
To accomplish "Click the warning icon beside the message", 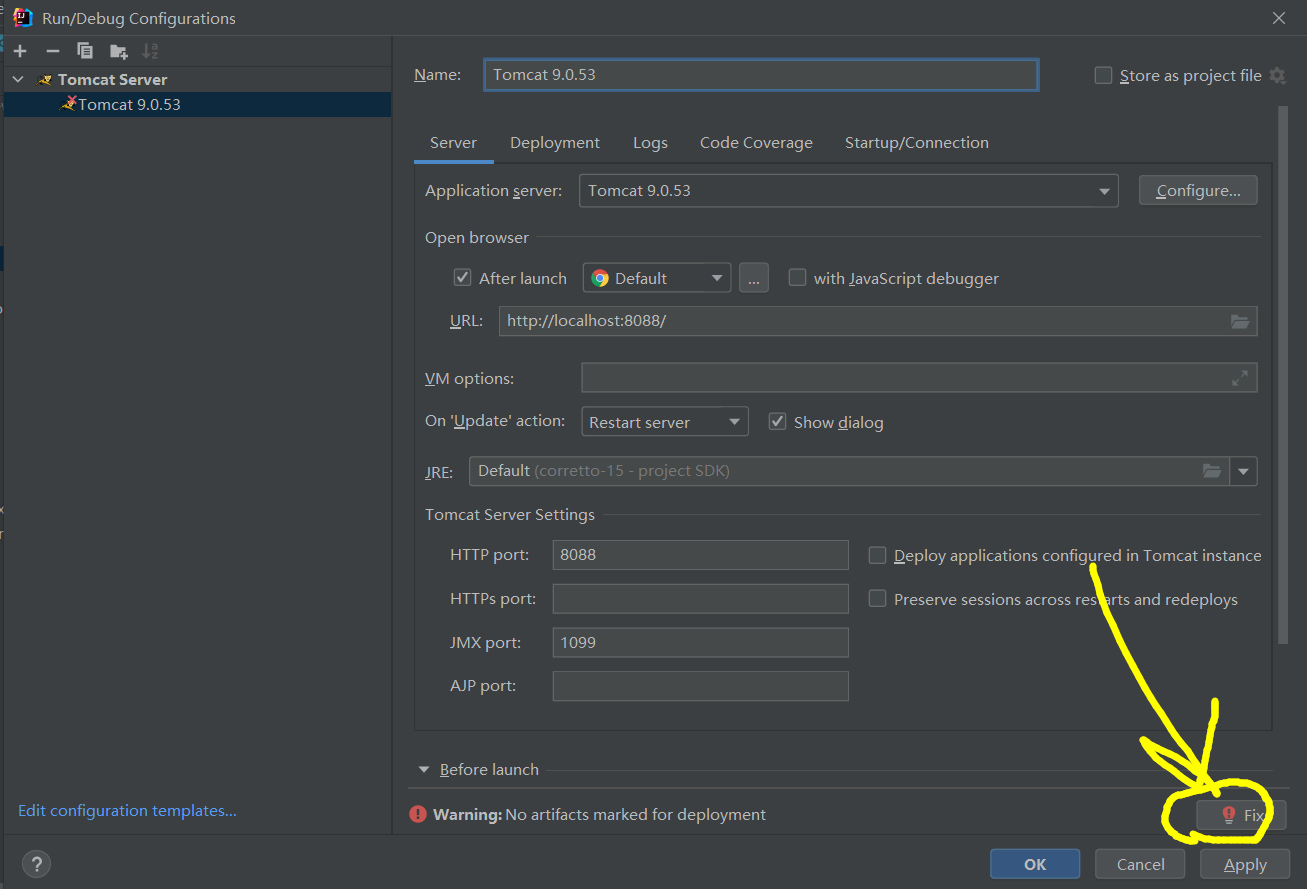I will (x=418, y=815).
